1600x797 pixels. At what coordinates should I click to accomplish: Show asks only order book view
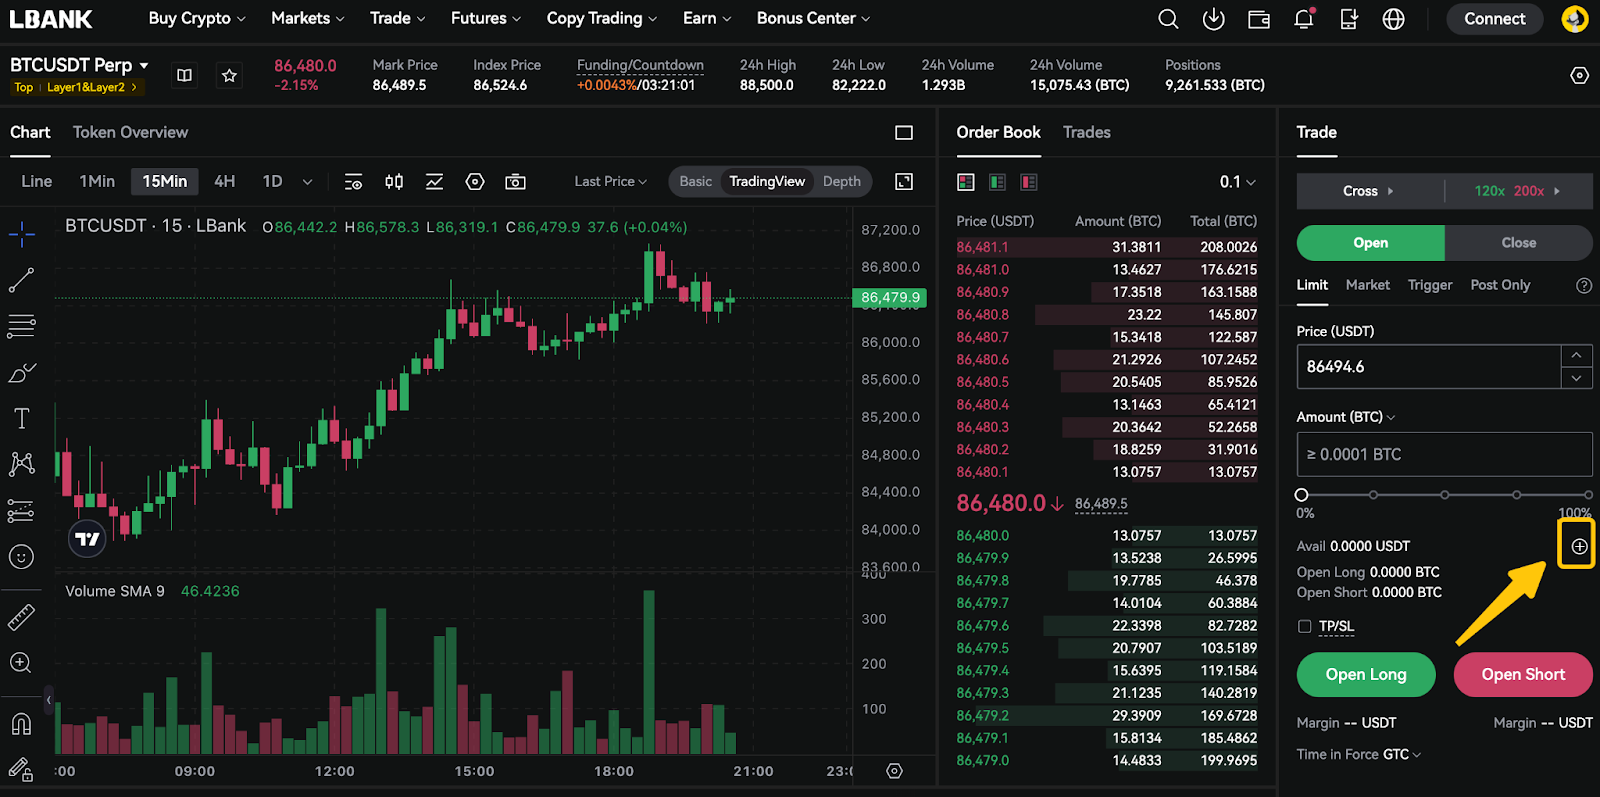[1029, 182]
